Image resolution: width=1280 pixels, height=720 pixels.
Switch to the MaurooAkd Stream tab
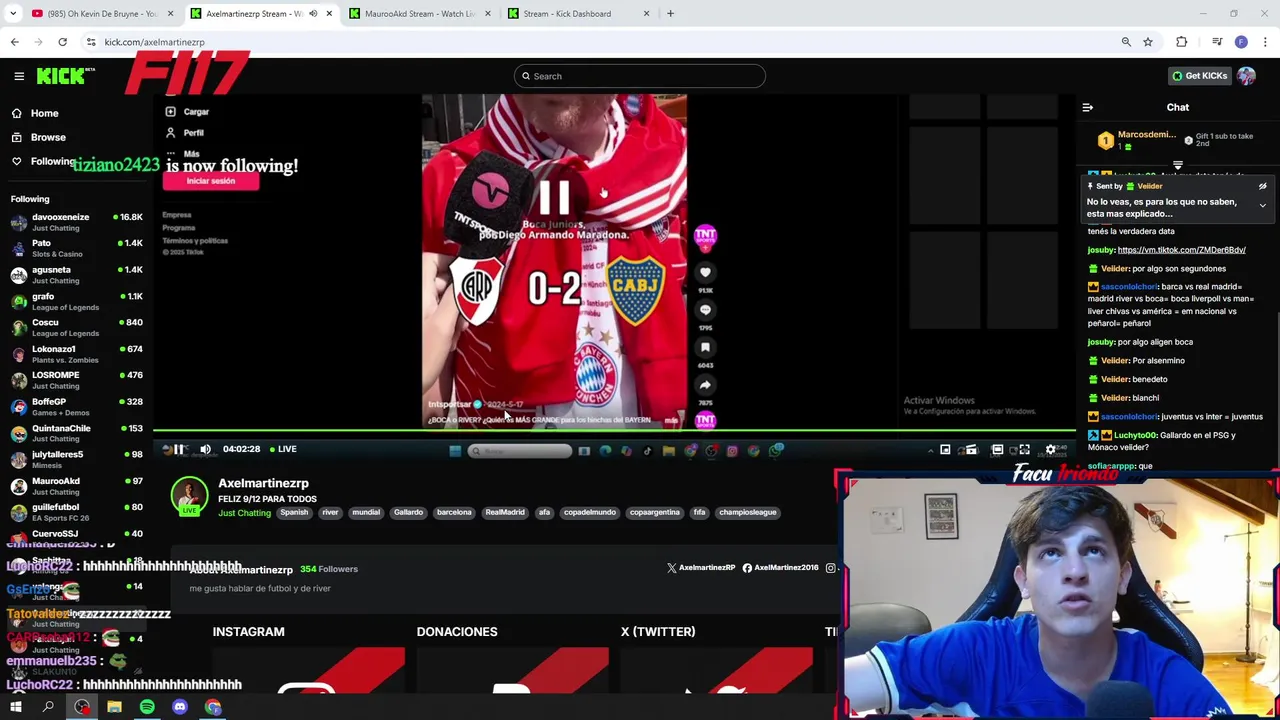tap(420, 14)
